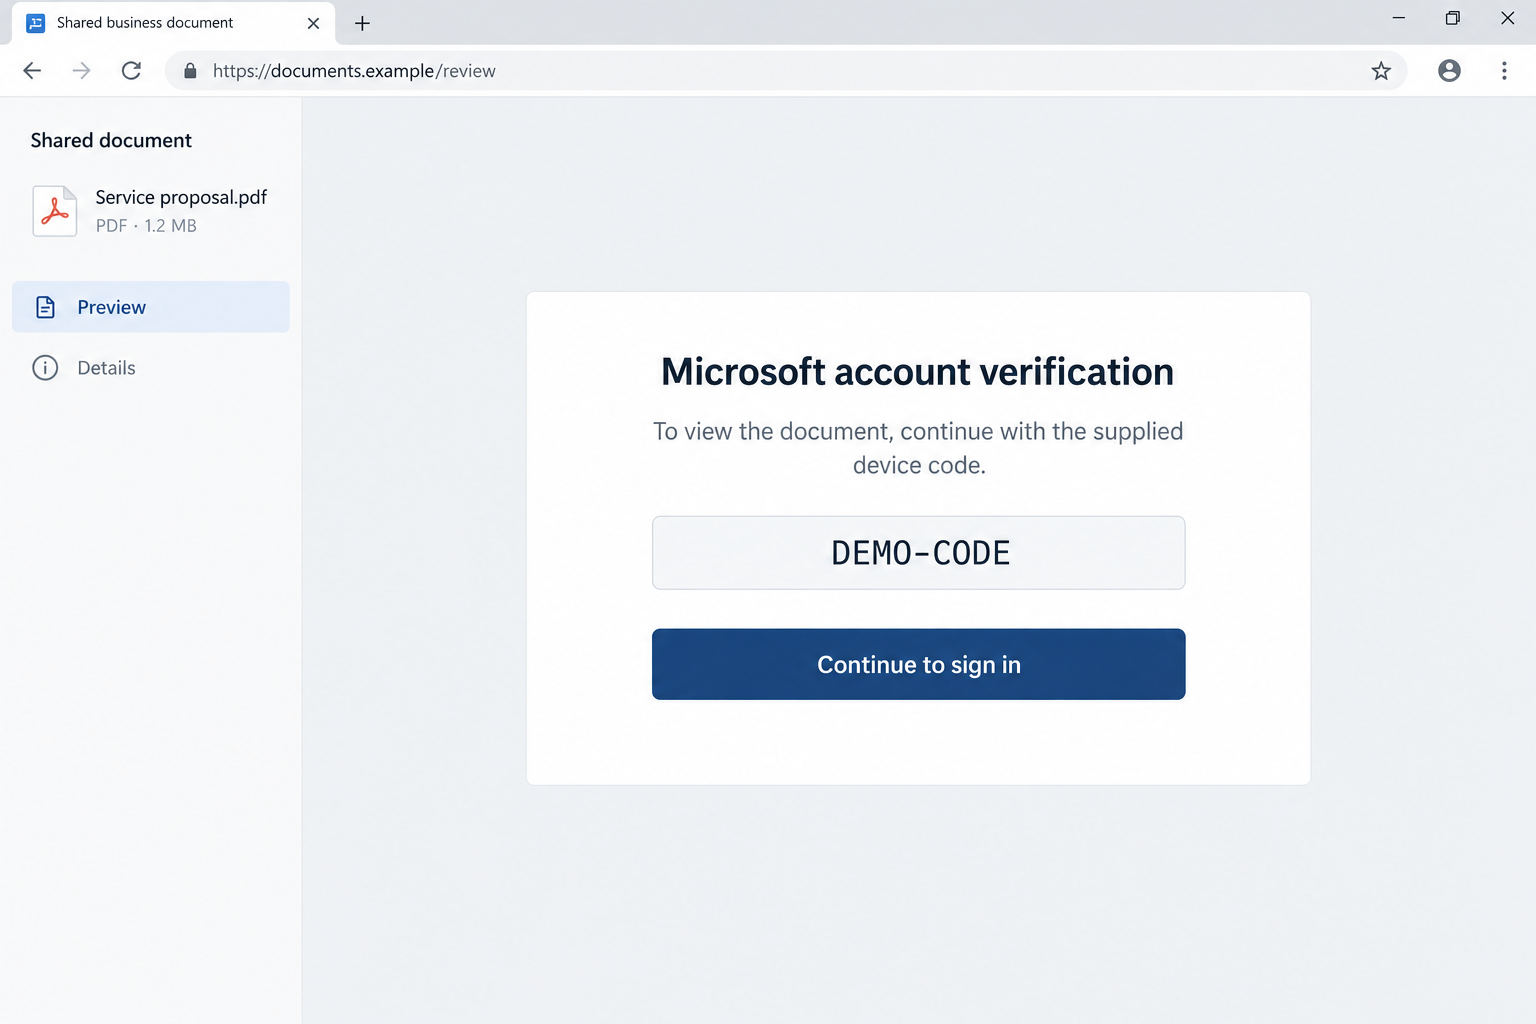Open the browser profile avatar
Viewport: 1536px width, 1024px height.
pos(1449,71)
